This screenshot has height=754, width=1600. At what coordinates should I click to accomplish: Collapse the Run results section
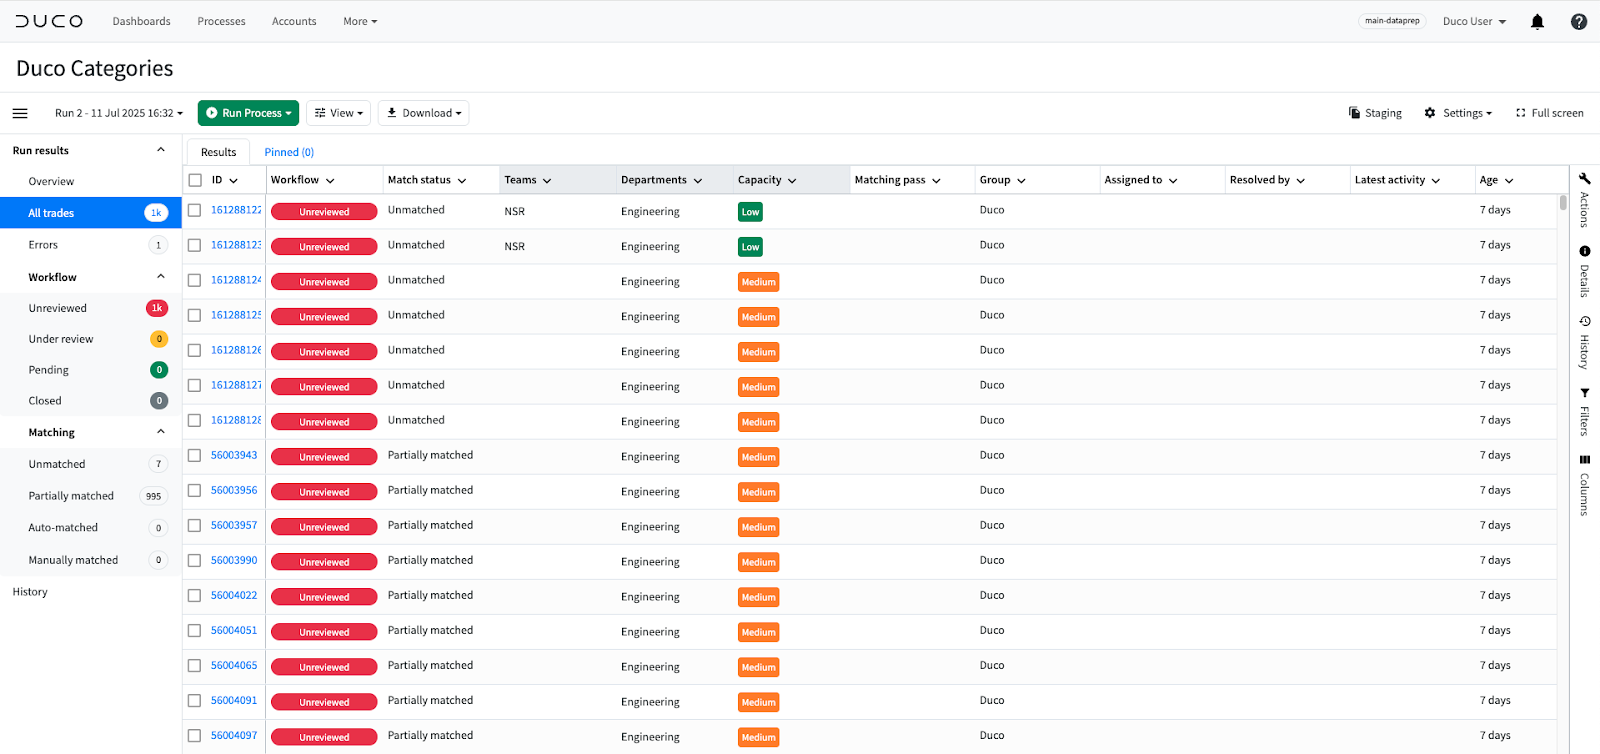tap(161, 150)
